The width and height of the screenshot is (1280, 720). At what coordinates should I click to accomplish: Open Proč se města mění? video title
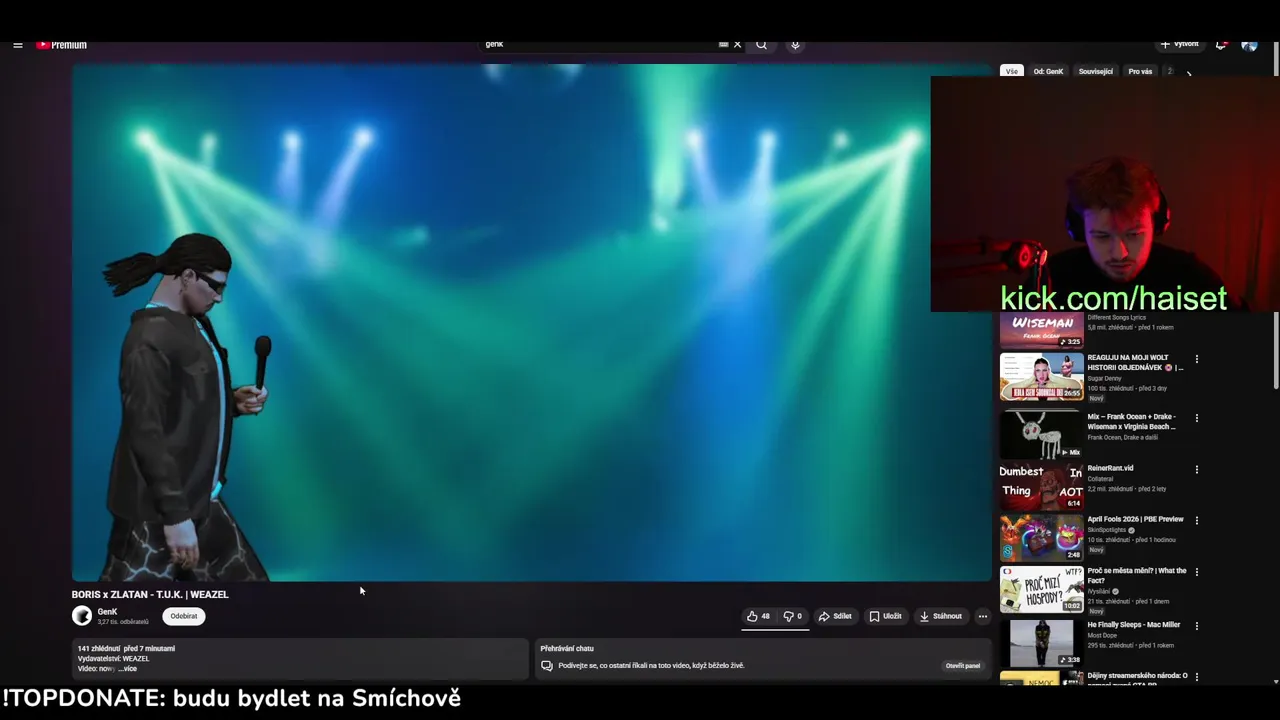(x=1136, y=576)
